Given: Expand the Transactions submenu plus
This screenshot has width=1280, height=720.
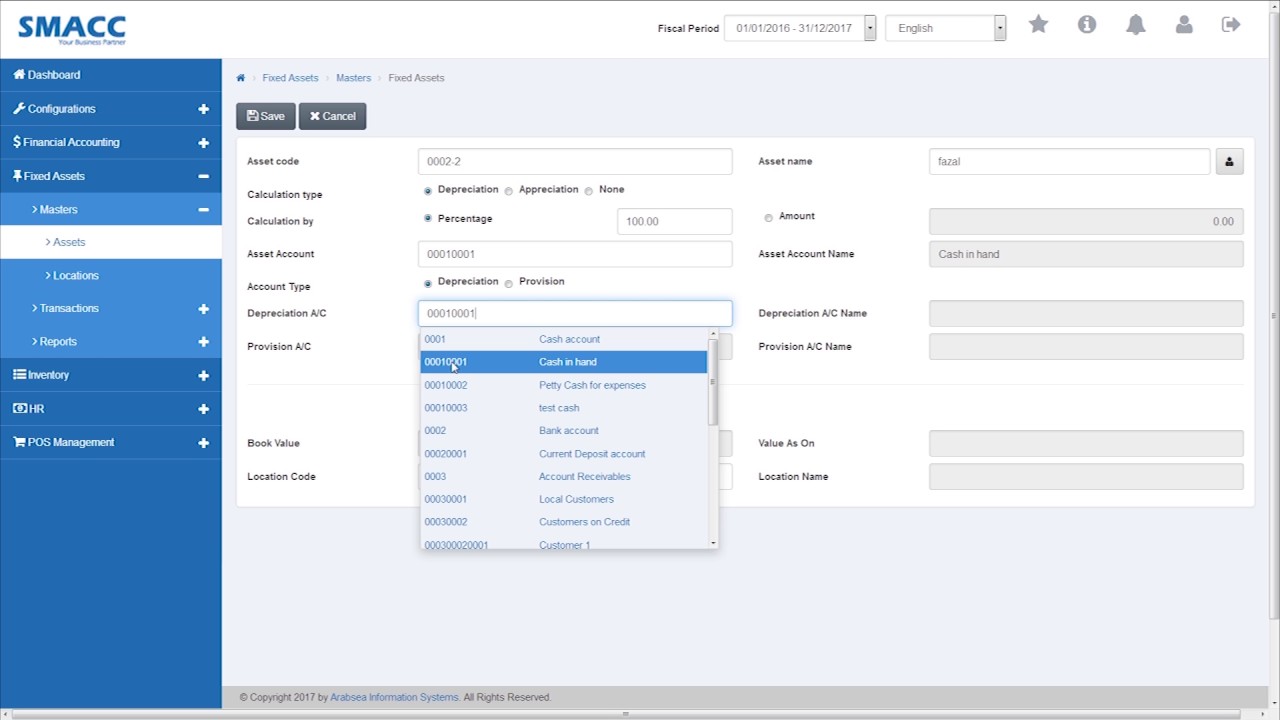Looking at the screenshot, I should (x=203, y=309).
